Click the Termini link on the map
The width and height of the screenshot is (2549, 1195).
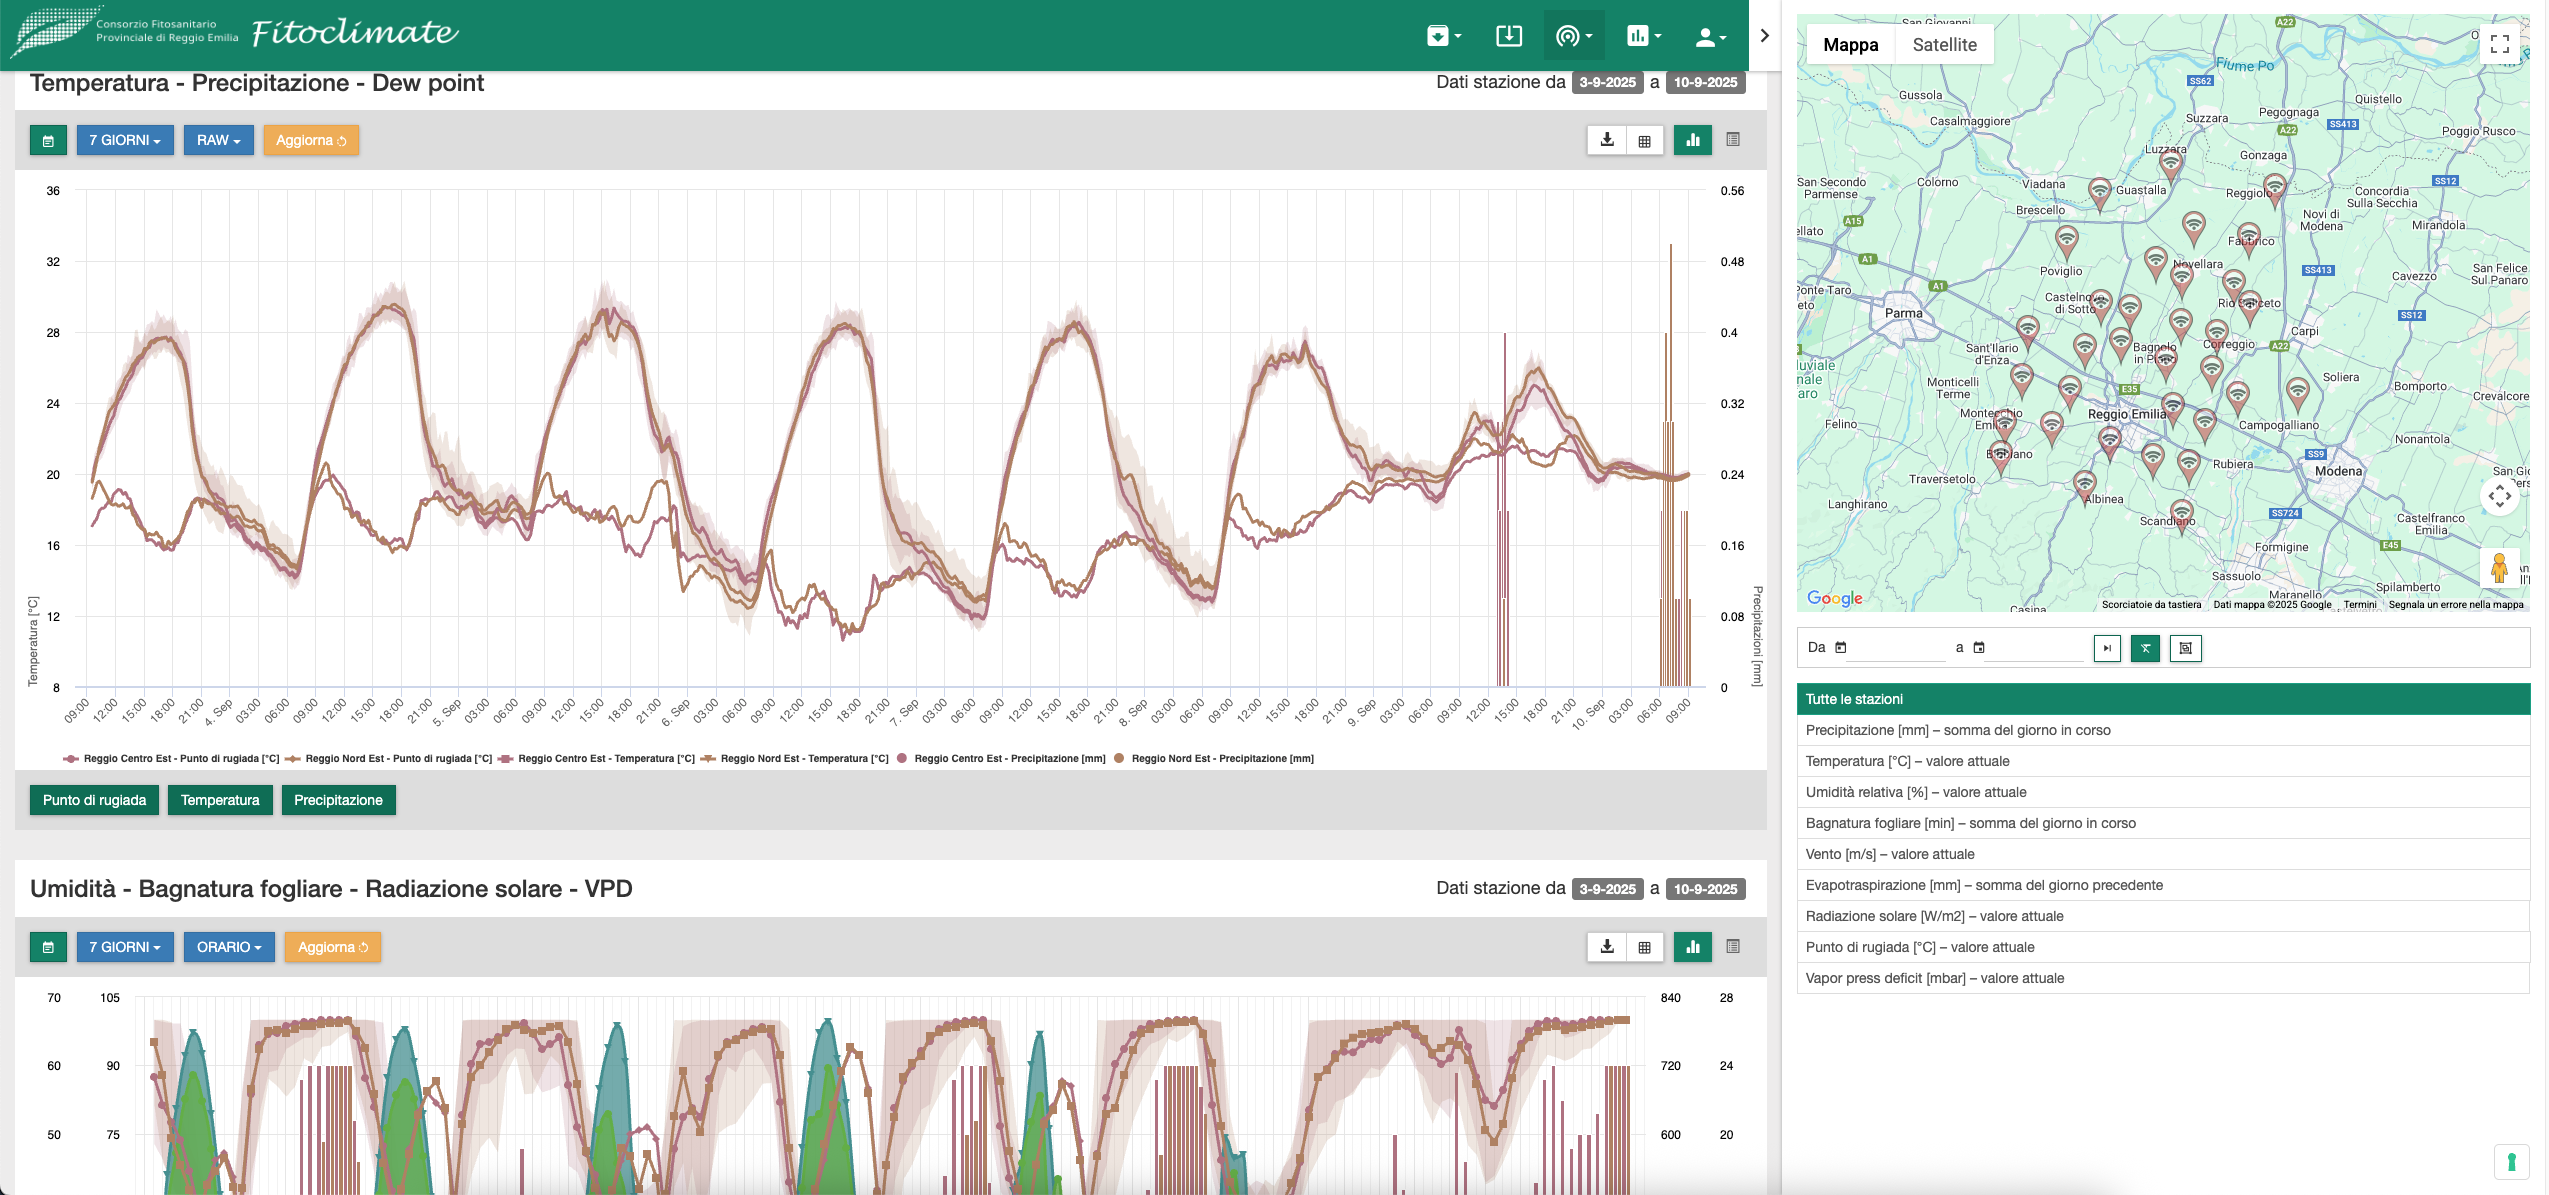2359,604
